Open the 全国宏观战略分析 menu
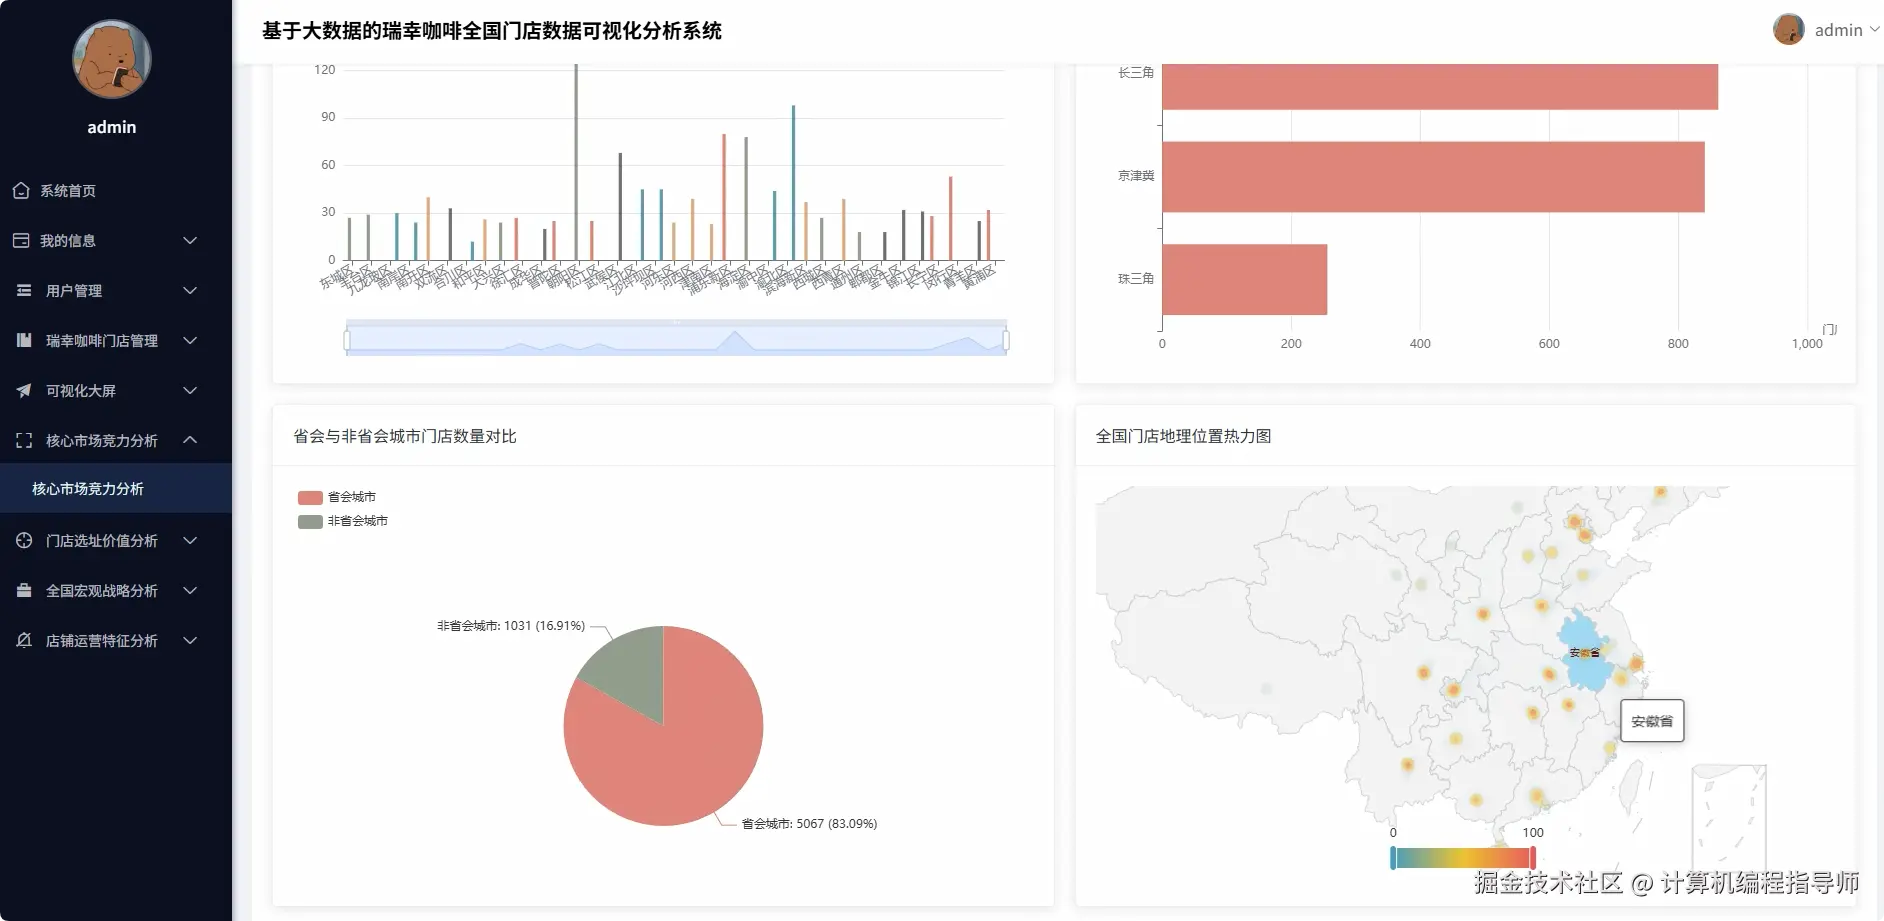The image size is (1884, 921). coord(116,590)
